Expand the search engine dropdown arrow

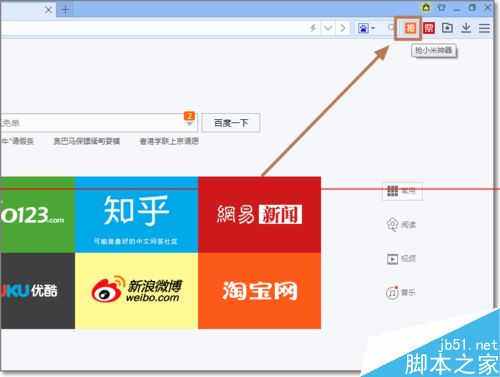coord(373,28)
